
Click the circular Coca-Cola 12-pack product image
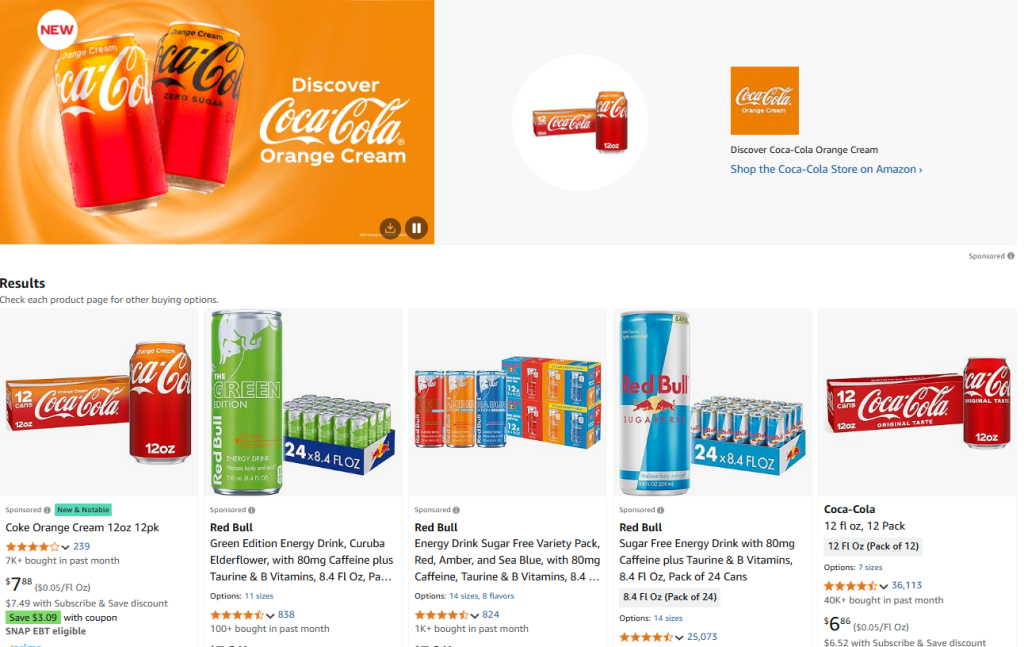click(580, 122)
